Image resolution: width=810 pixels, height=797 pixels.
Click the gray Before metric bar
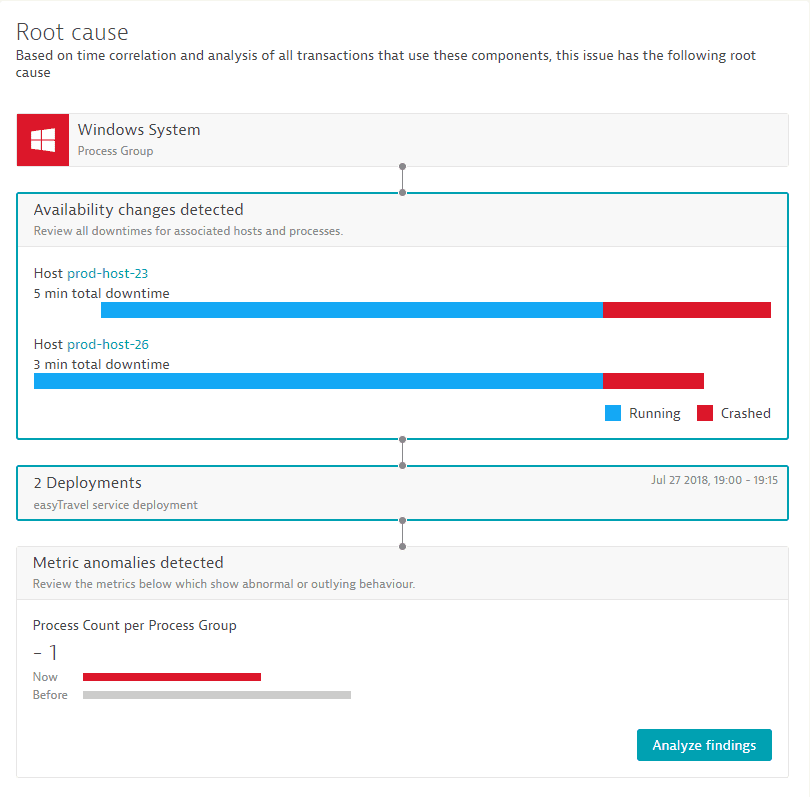tap(217, 695)
